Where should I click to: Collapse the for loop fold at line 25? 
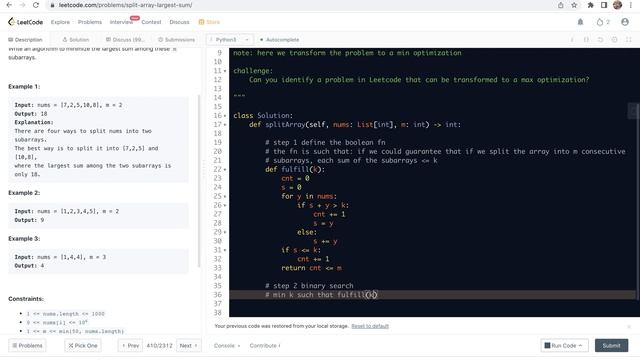point(225,196)
